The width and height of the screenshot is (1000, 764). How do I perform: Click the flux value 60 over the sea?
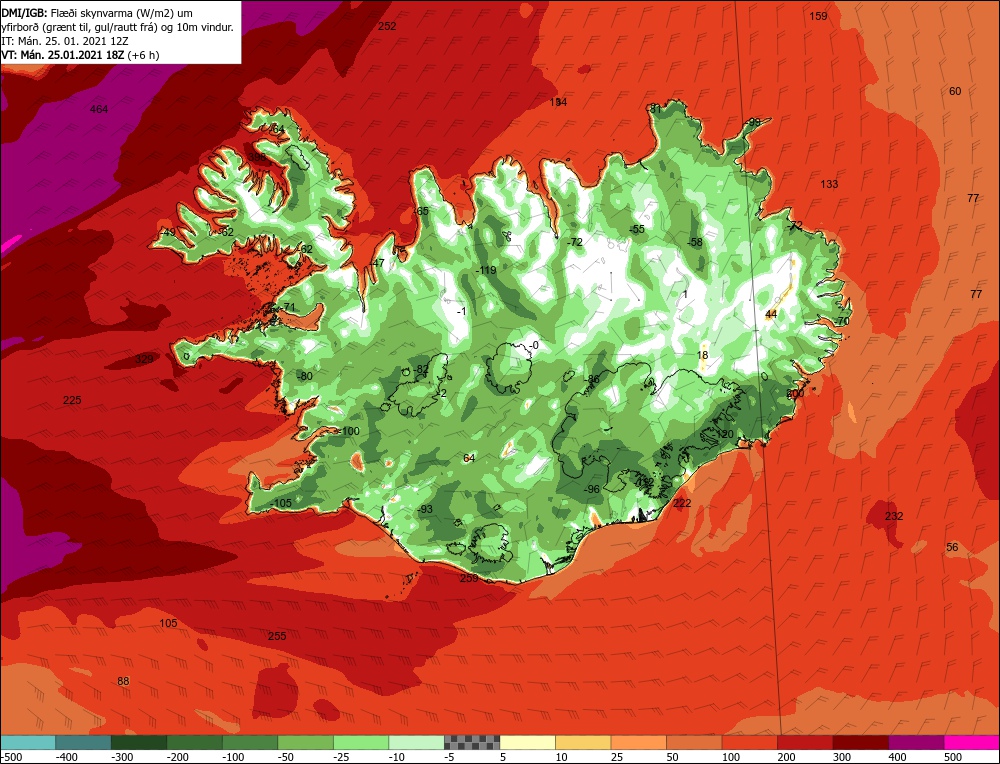click(955, 91)
